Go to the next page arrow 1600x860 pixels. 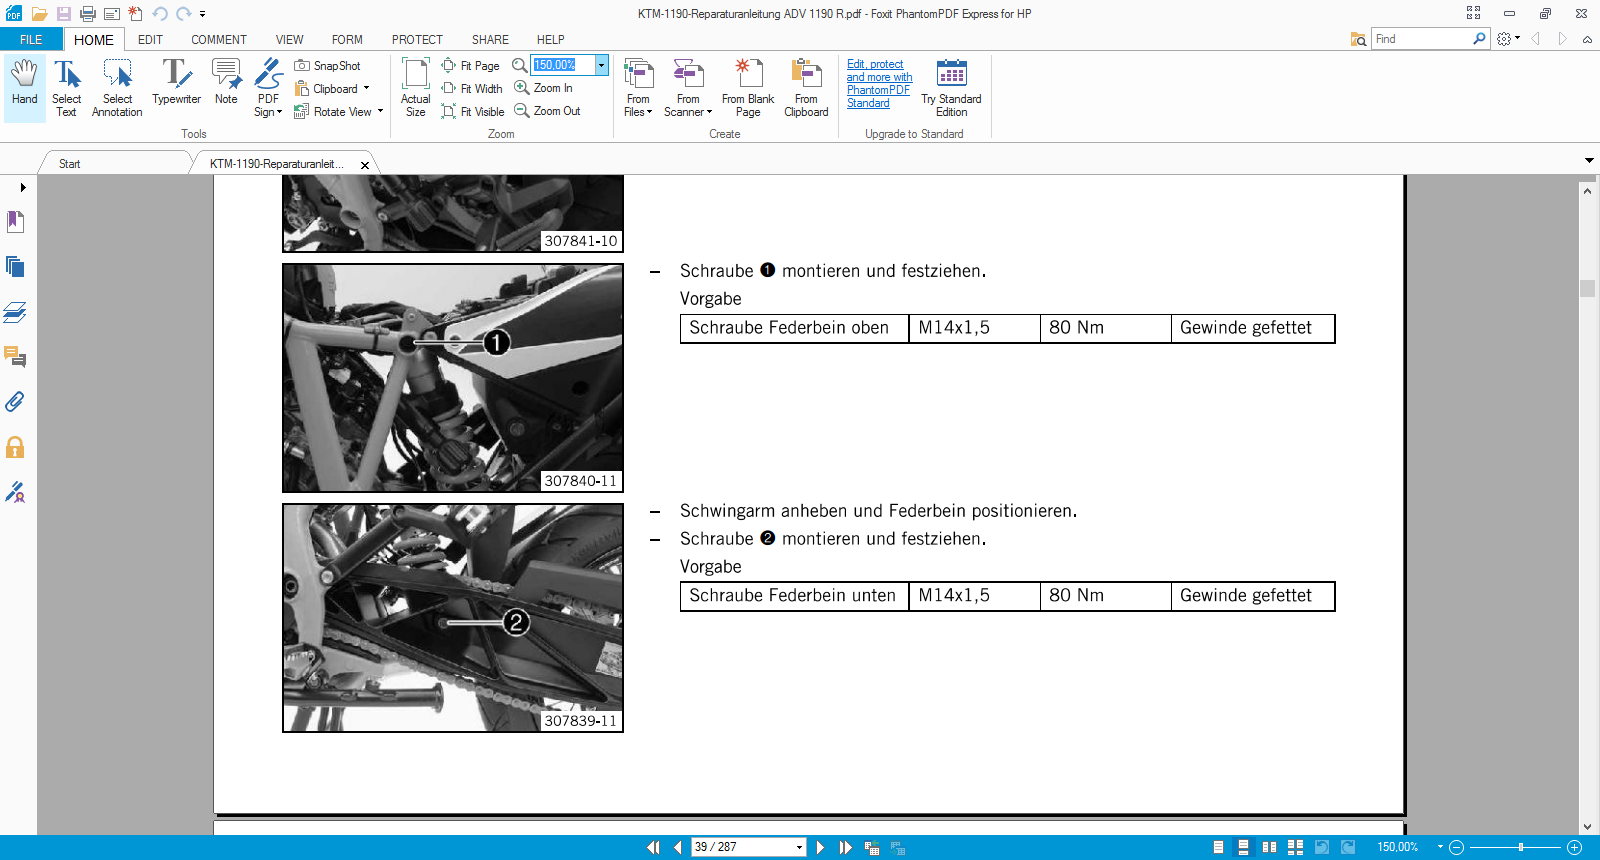[x=820, y=847]
